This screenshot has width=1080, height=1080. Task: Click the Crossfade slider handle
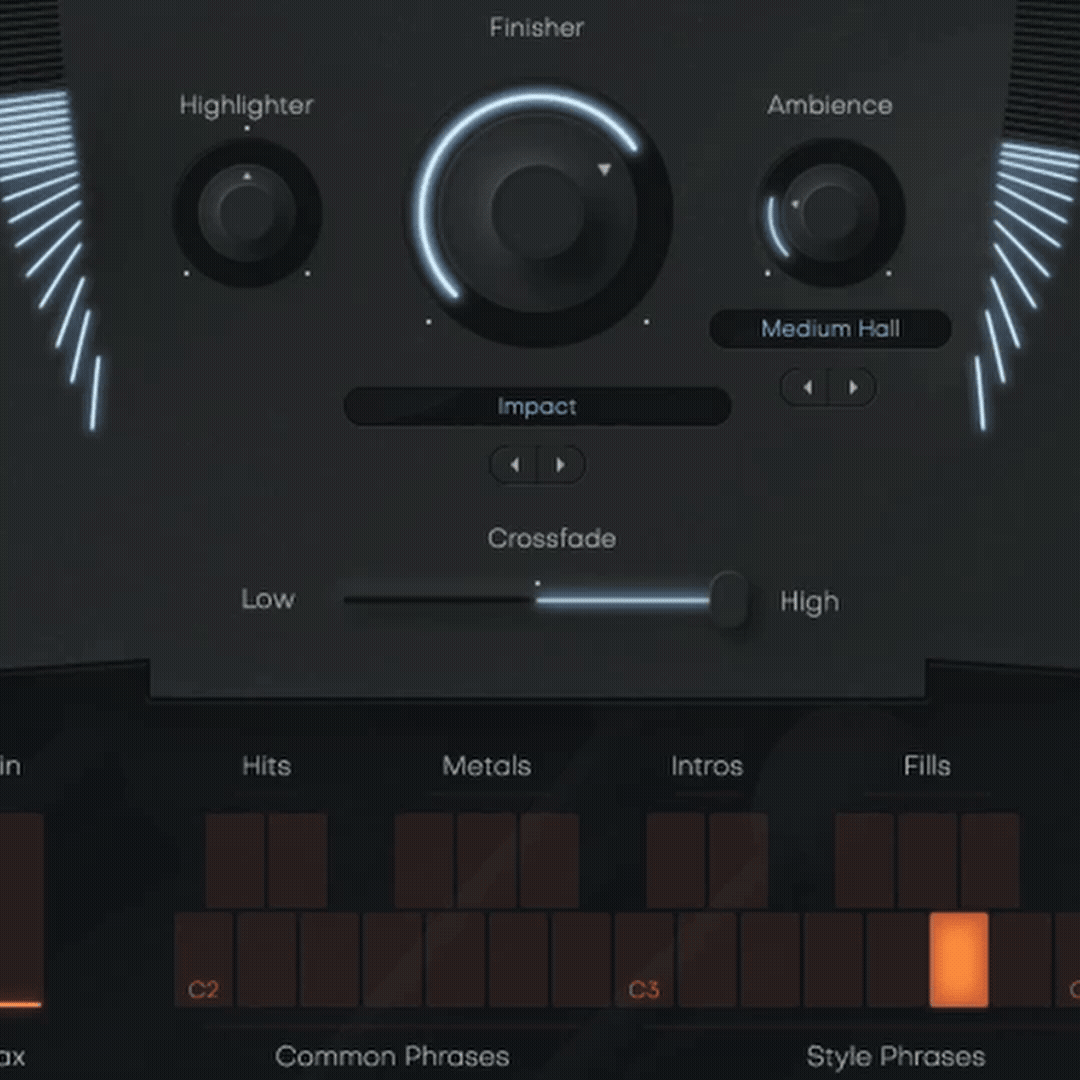(x=729, y=599)
